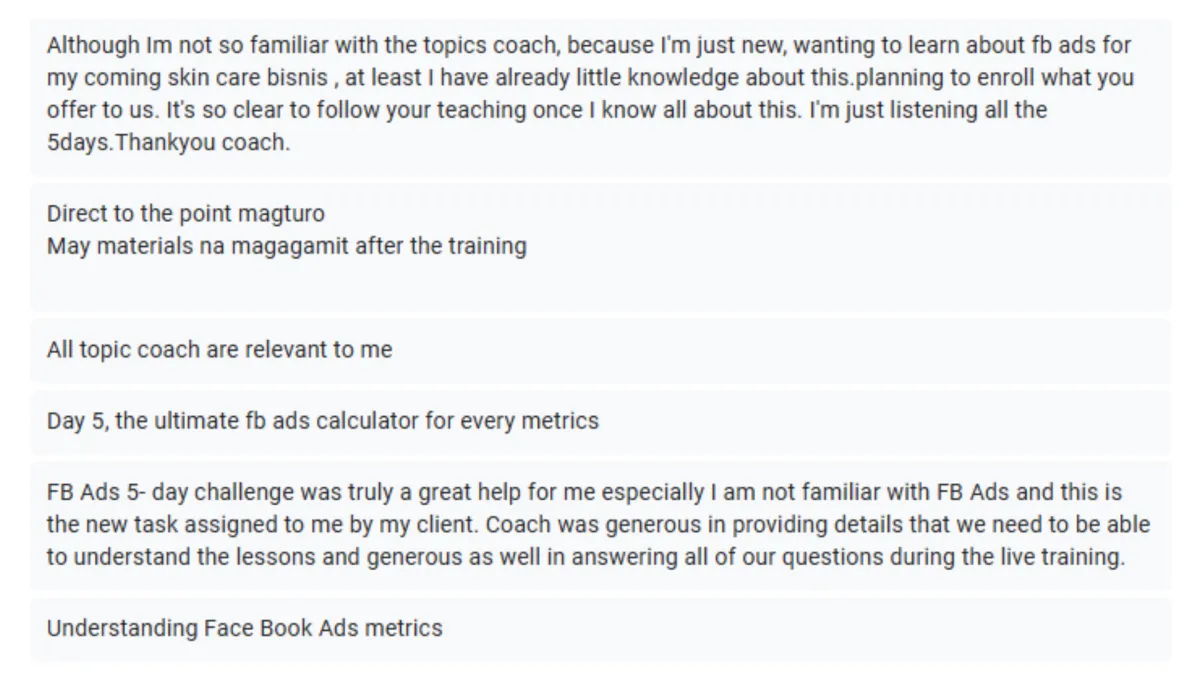Screen dimensions: 1200x675
Task: Click the phrase 'fb ads calculator'
Action: [x=330, y=421]
